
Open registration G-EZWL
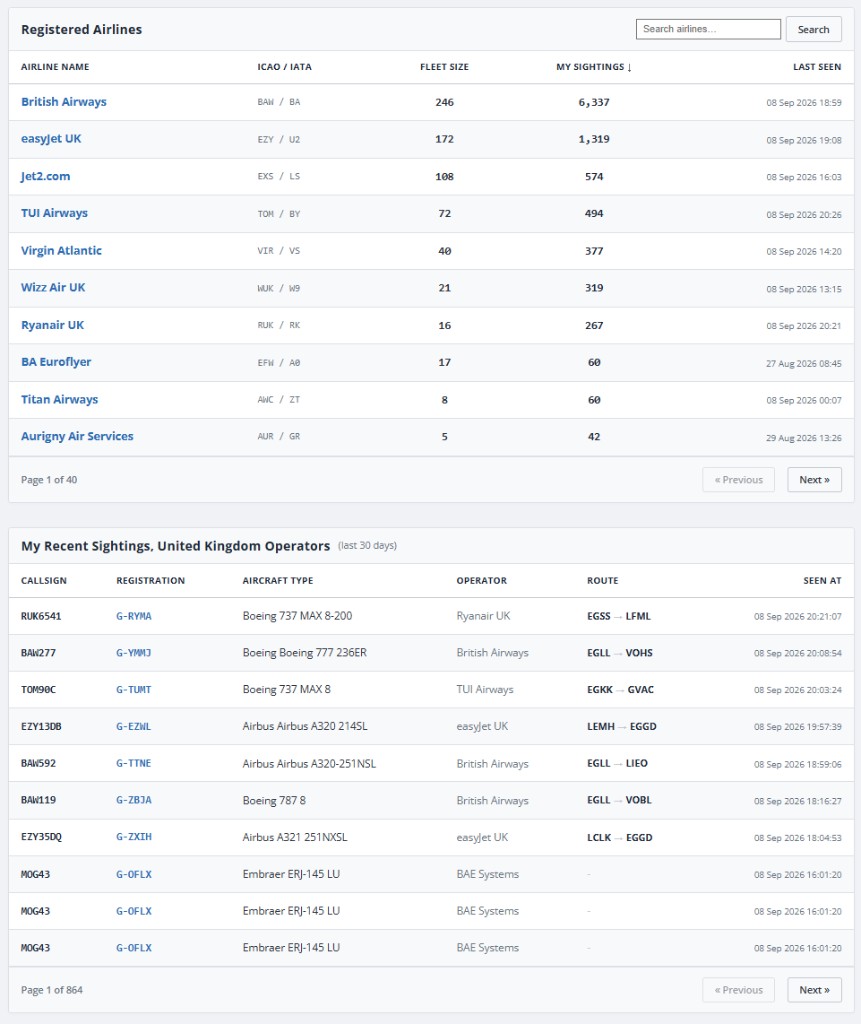[x=134, y=726]
